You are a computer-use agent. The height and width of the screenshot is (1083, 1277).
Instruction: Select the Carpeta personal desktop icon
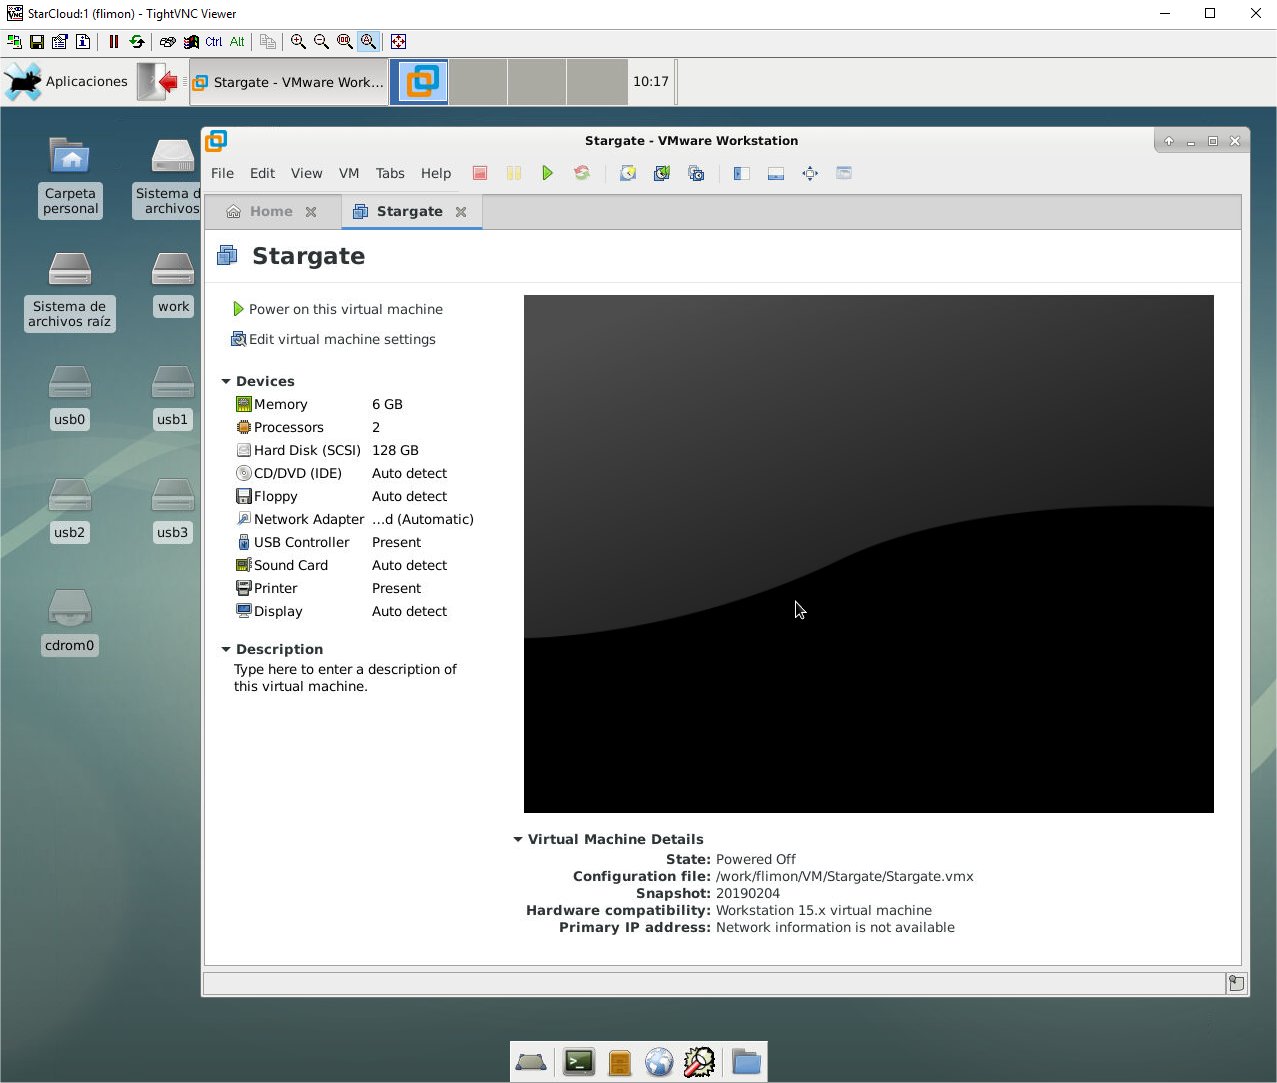(70, 177)
